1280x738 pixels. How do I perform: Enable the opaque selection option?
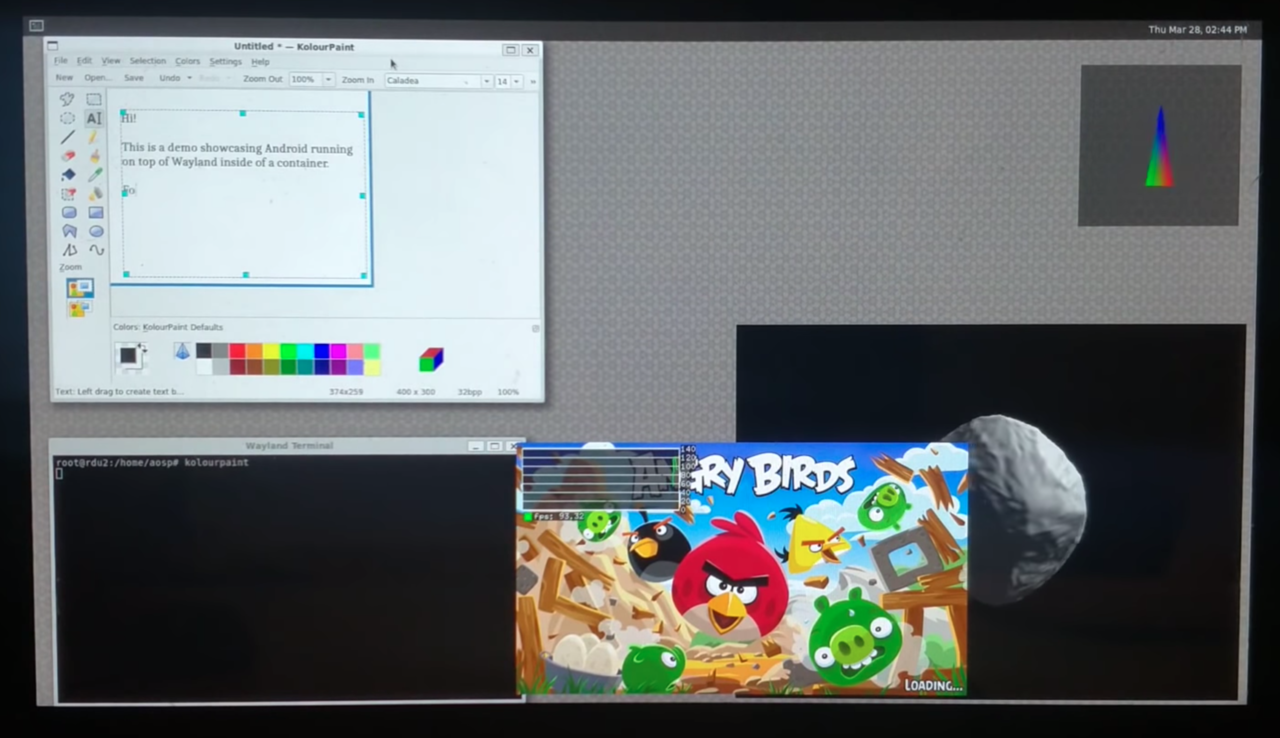point(80,288)
